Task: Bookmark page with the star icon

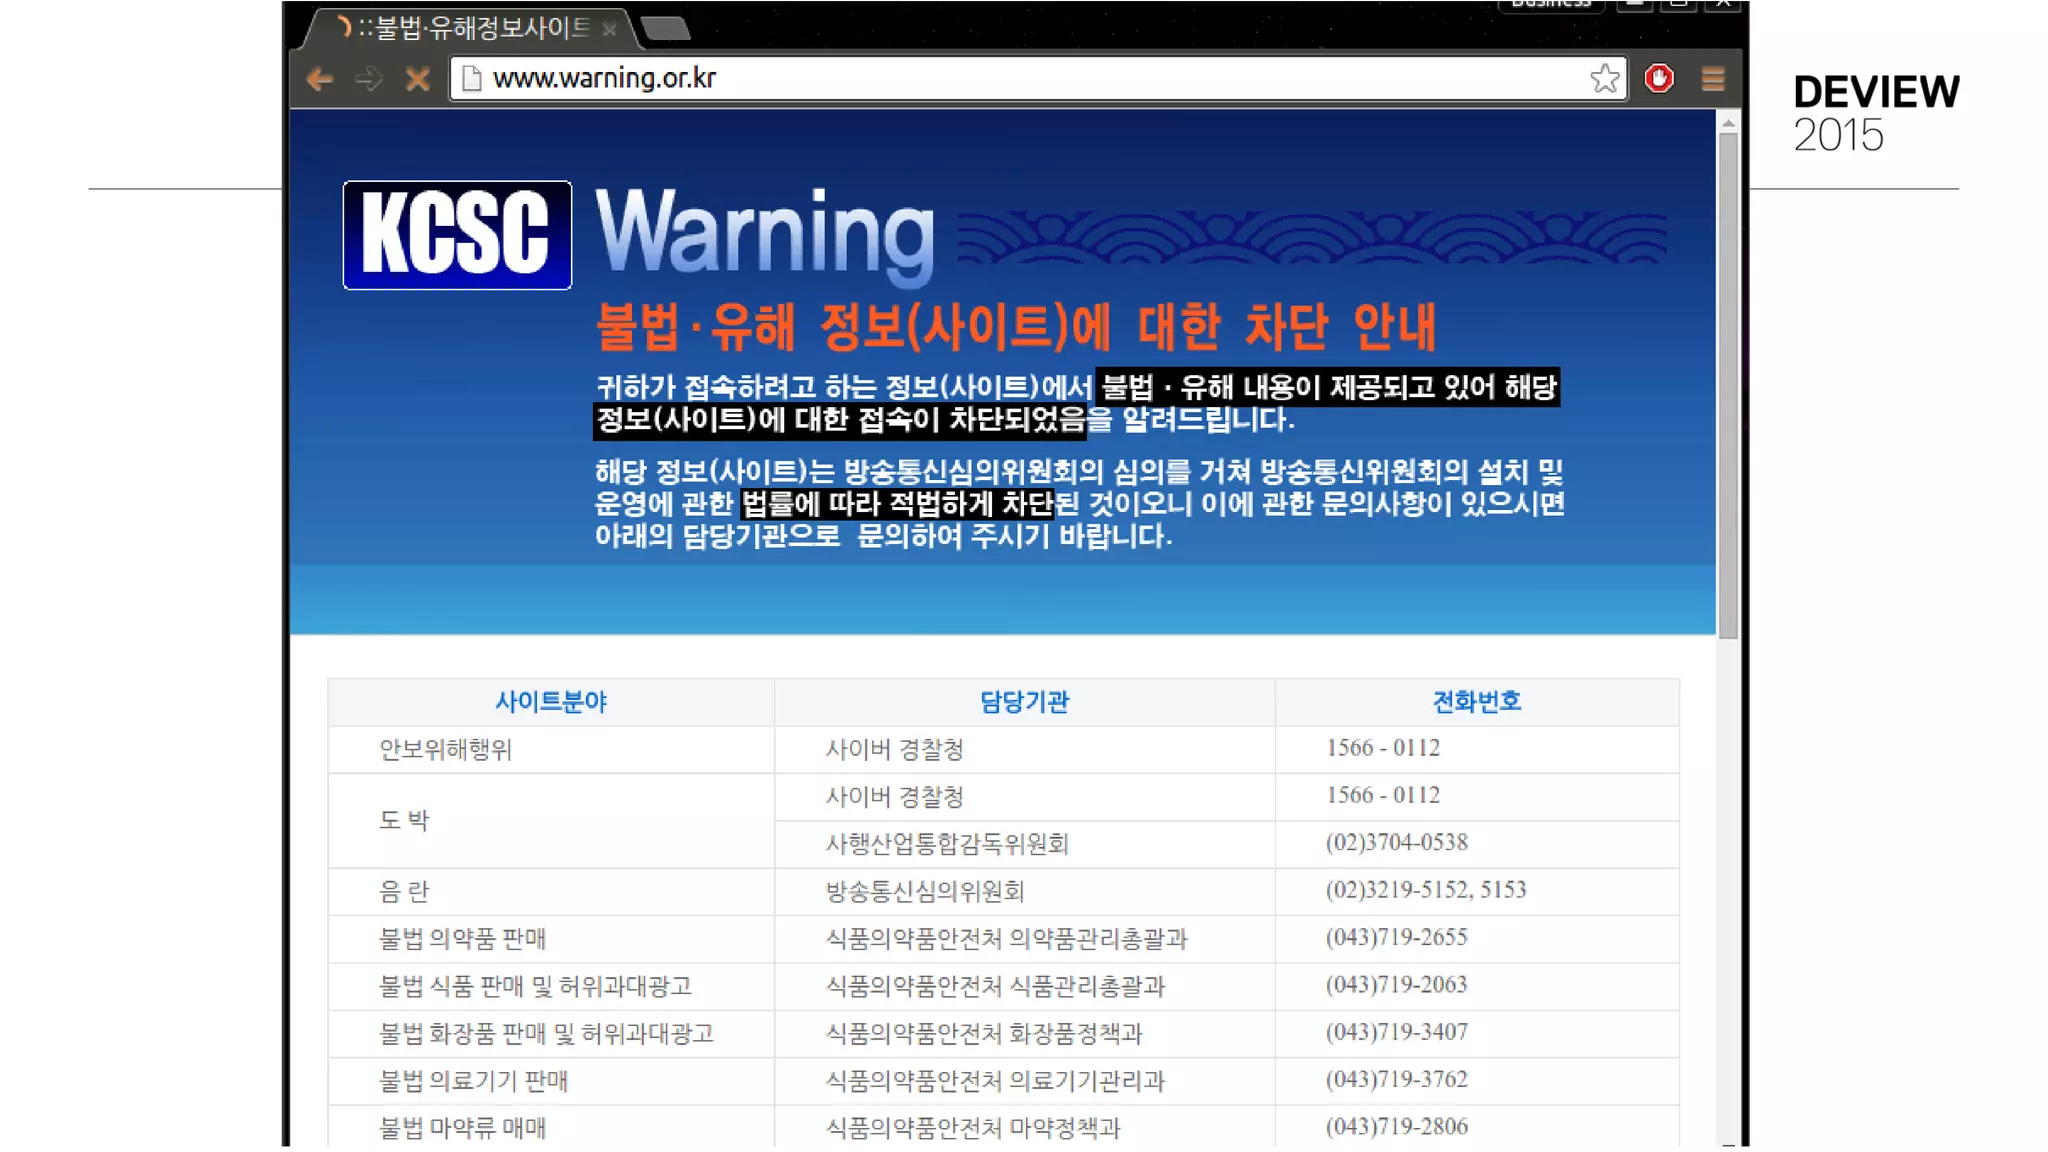Action: pyautogui.click(x=1604, y=78)
